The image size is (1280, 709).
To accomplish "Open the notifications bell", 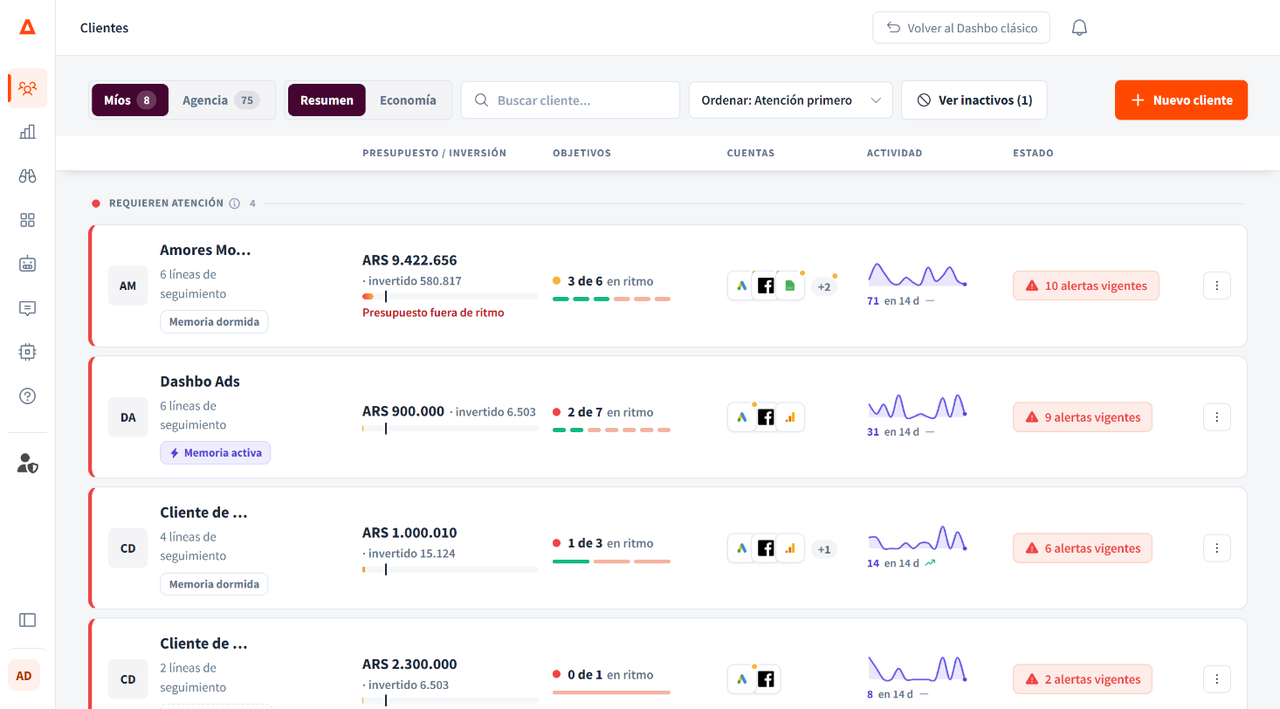I will click(x=1079, y=28).
